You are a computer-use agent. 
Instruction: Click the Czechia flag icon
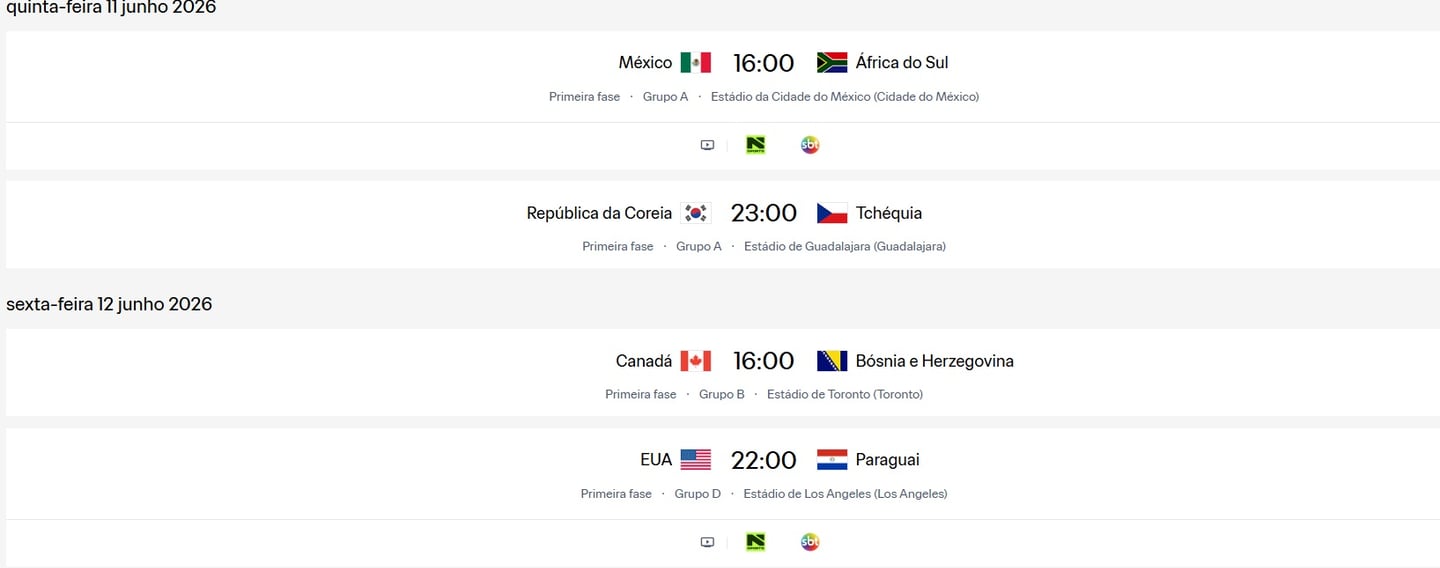point(832,213)
